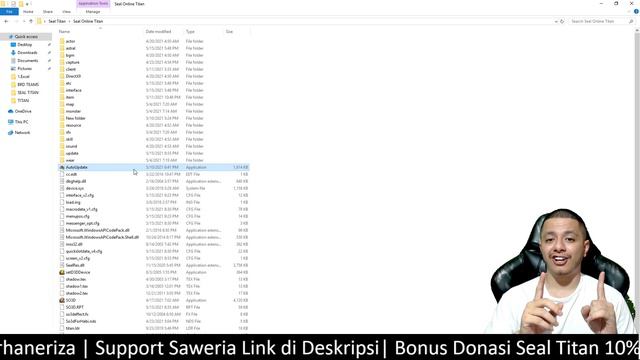The width and height of the screenshot is (640, 360).
Task: Open address bar history dropdown arrow
Action: (x=556, y=21)
